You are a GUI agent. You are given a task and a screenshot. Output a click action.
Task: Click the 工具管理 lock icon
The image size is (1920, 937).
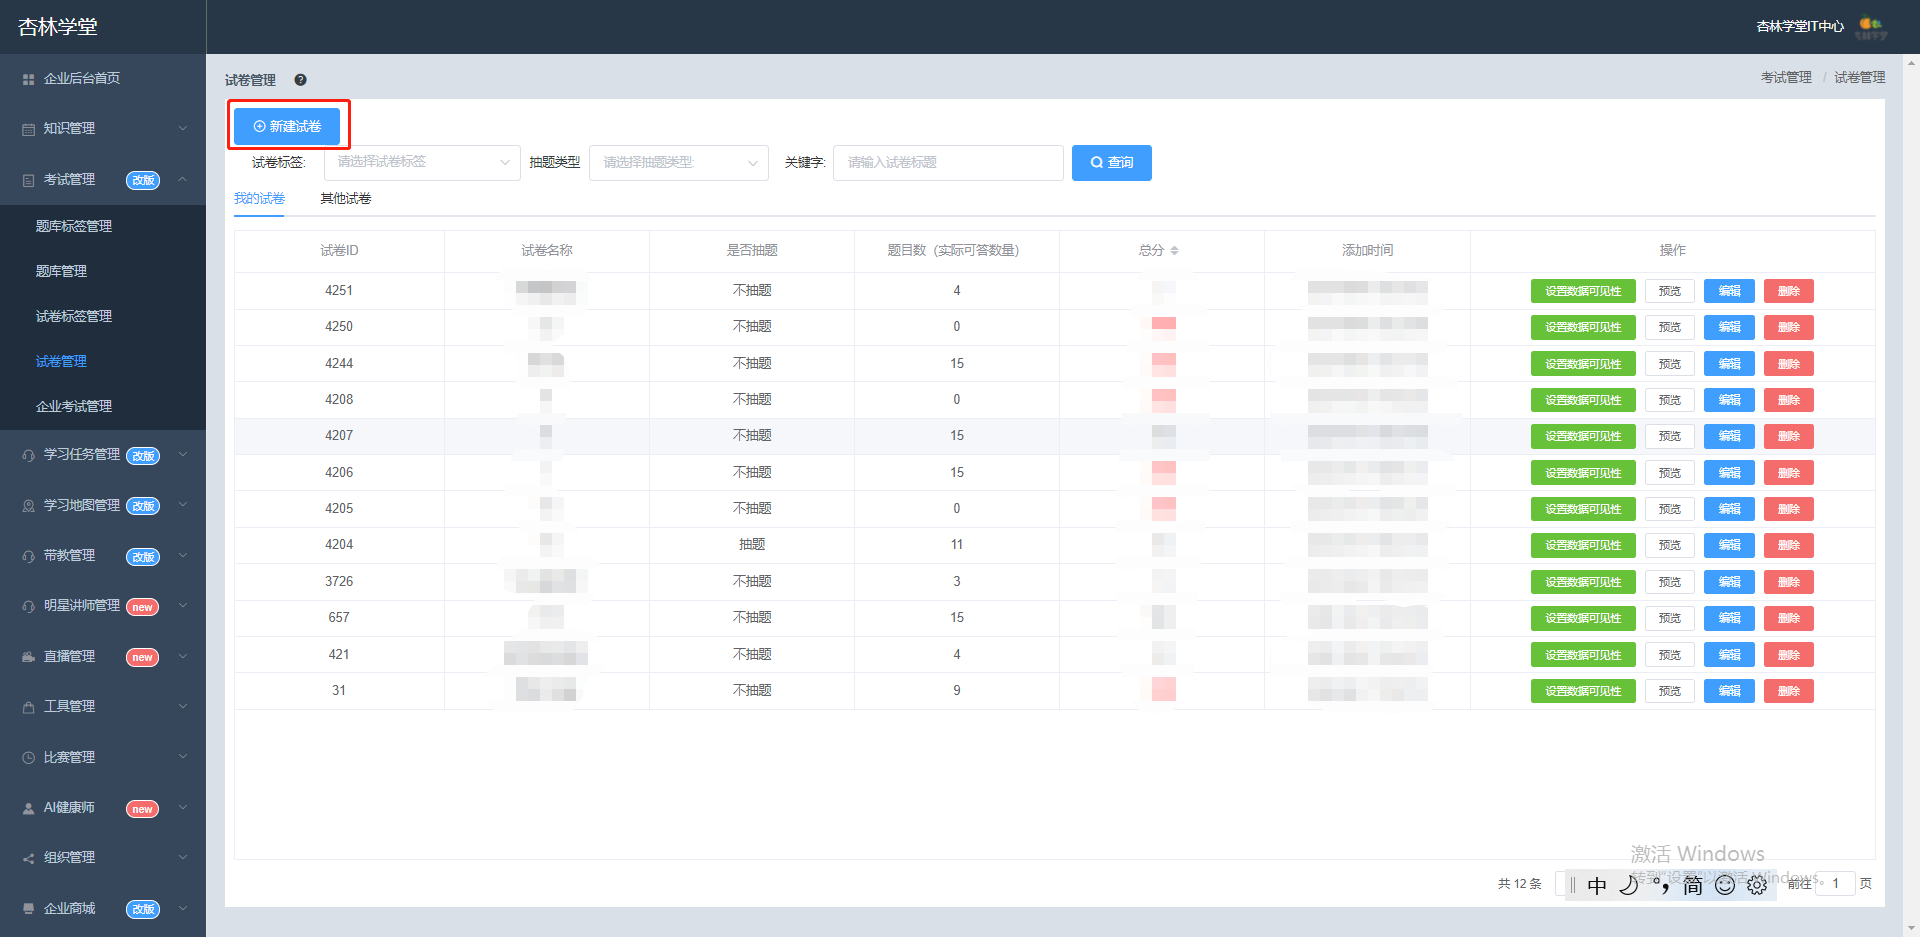pyautogui.click(x=28, y=707)
